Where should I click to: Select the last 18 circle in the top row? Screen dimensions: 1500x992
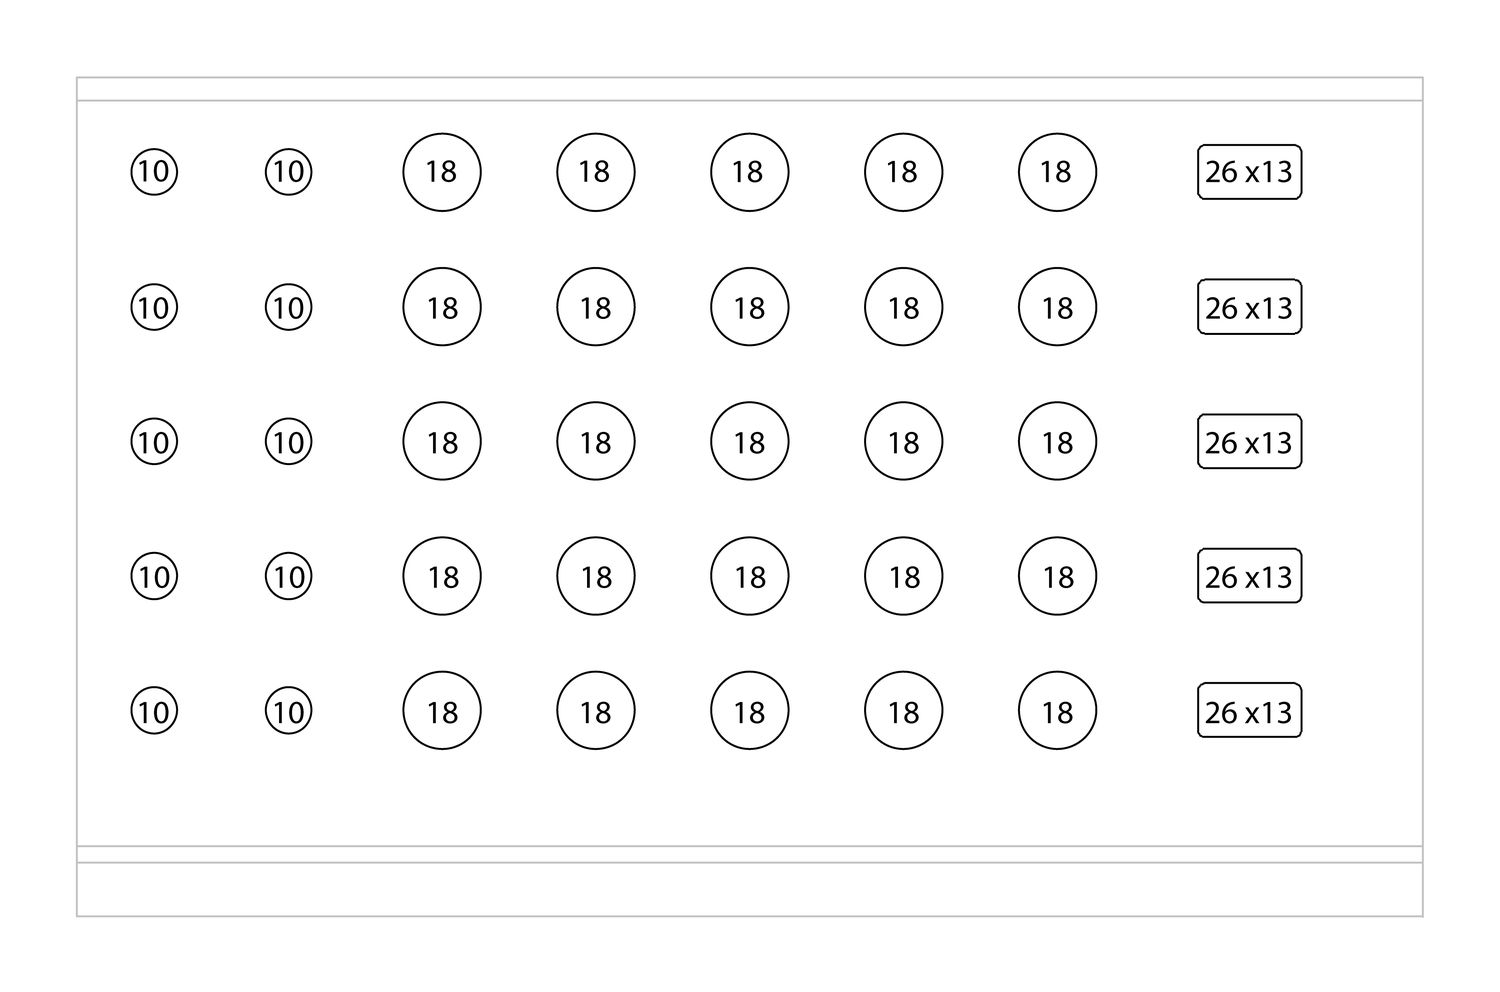pos(1057,172)
